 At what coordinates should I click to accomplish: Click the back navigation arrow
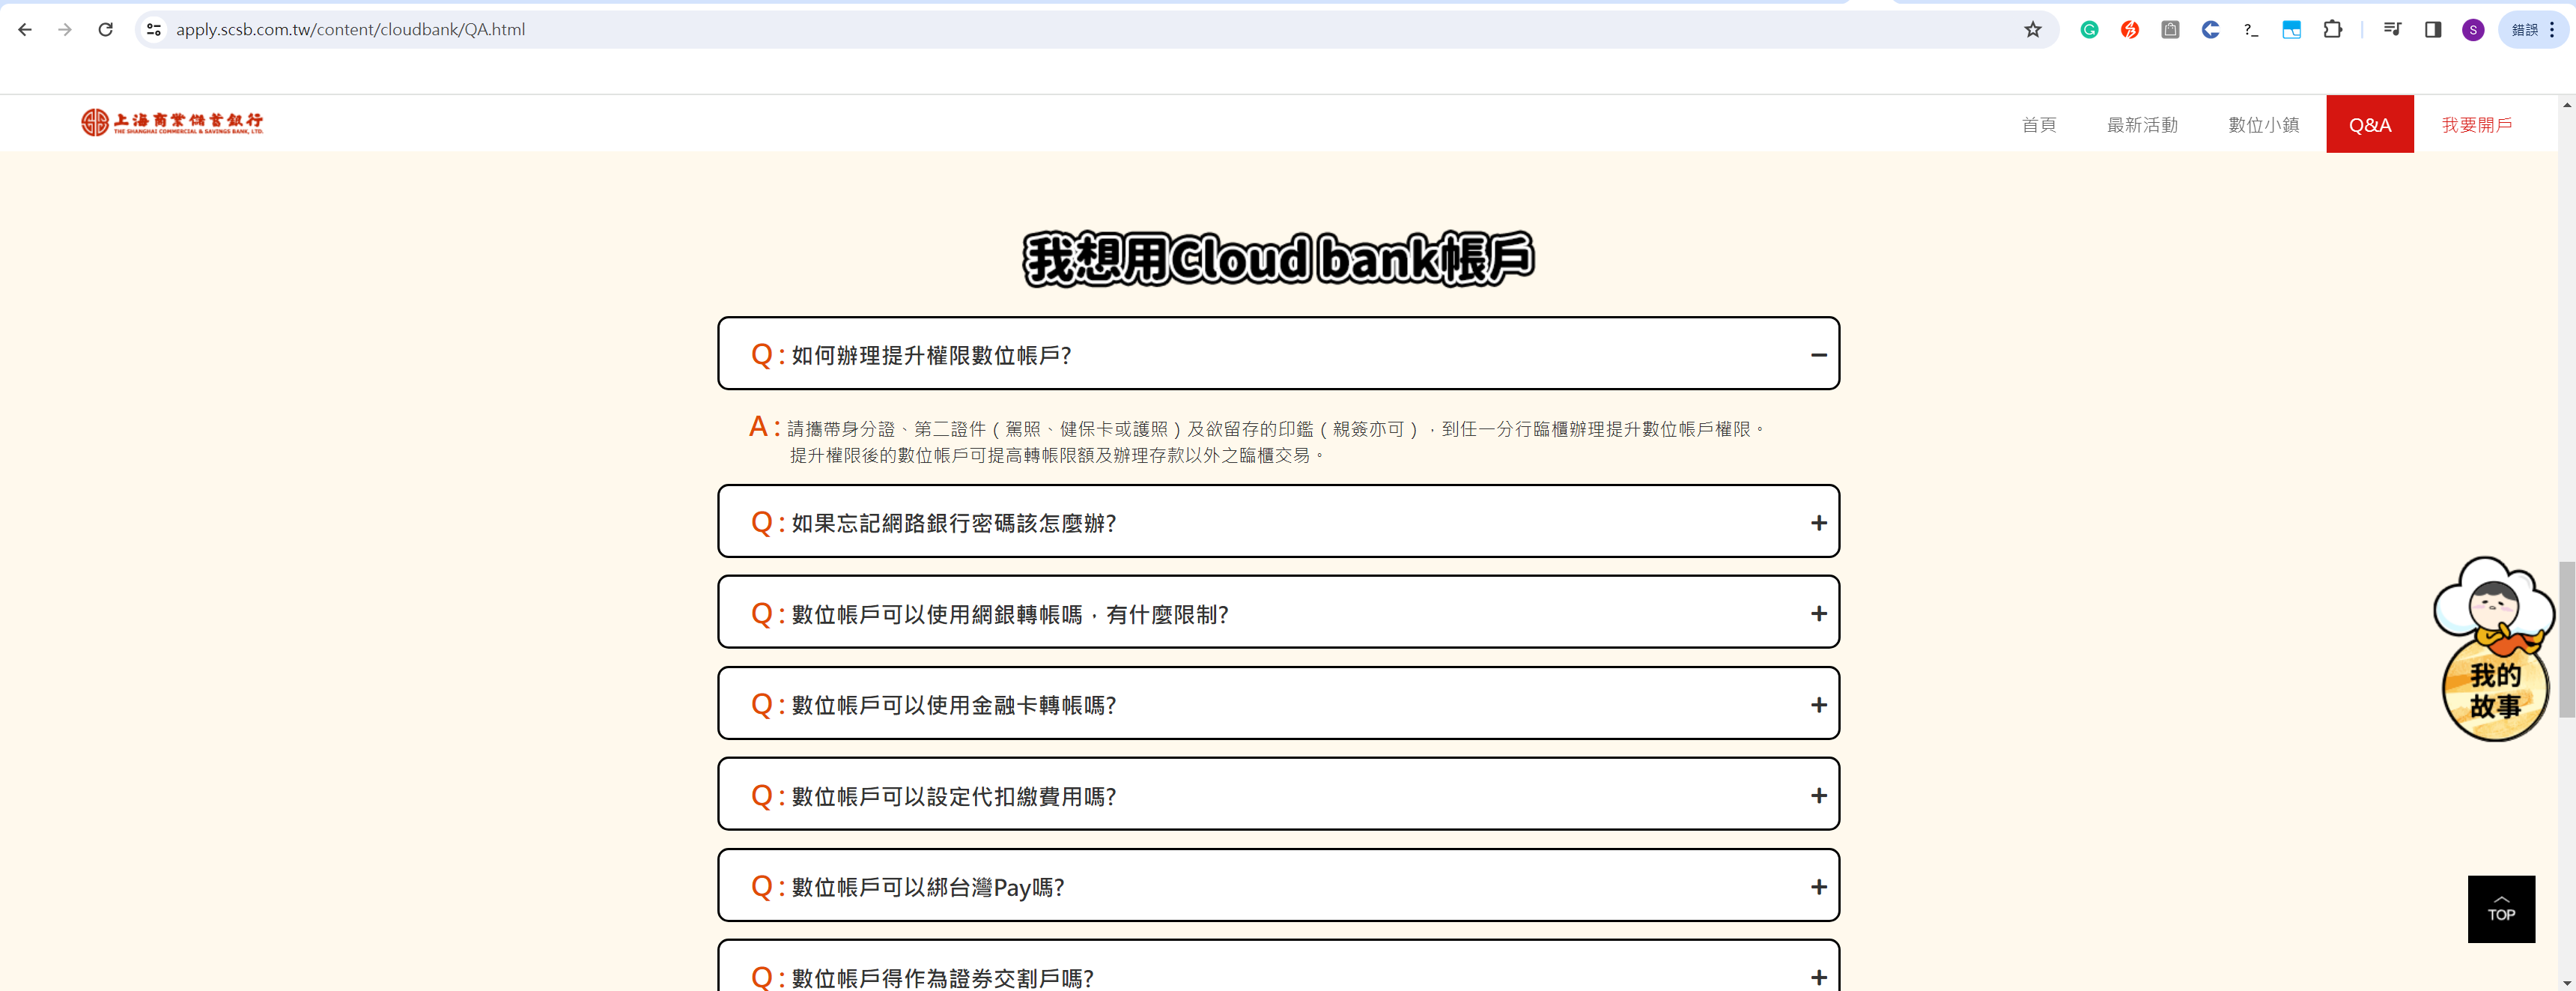coord(25,30)
